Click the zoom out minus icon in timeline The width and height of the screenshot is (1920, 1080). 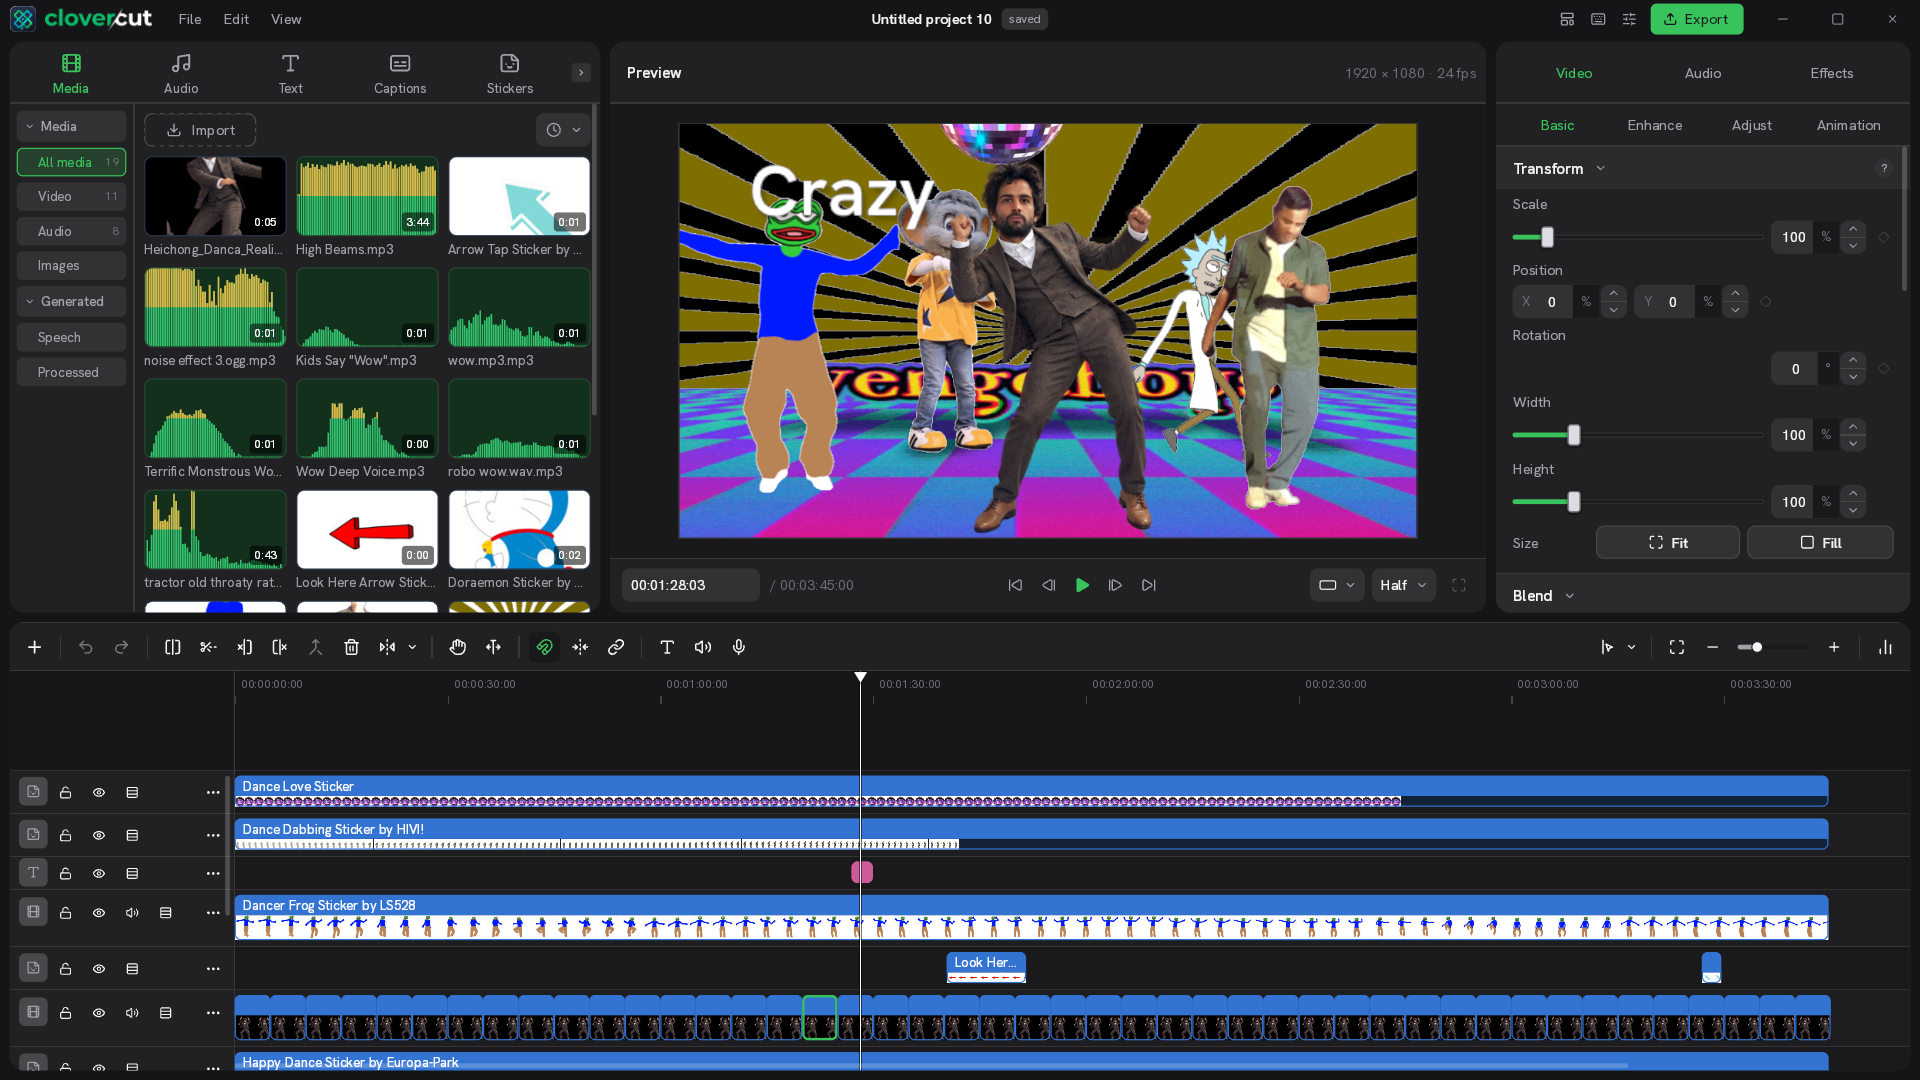(x=1712, y=648)
